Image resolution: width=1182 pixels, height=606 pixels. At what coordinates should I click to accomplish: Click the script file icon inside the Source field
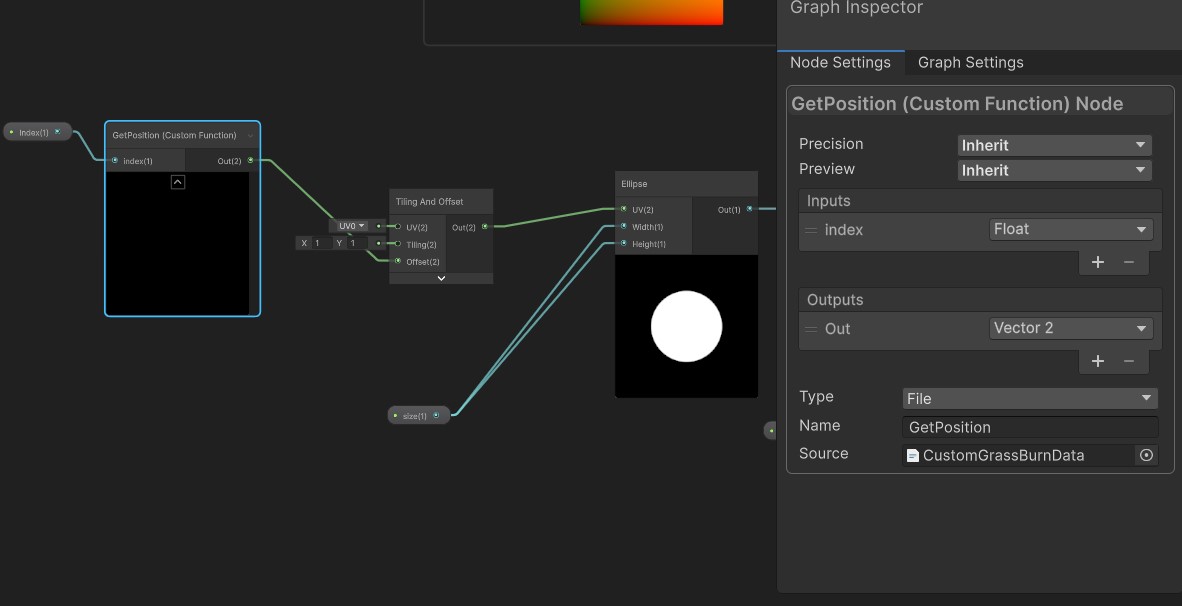[912, 454]
